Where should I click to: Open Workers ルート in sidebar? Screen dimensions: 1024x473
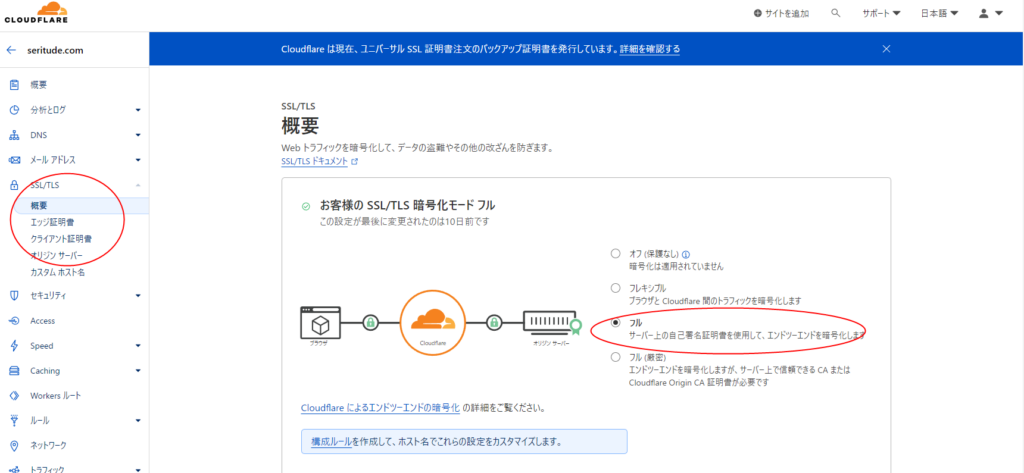click(x=56, y=396)
